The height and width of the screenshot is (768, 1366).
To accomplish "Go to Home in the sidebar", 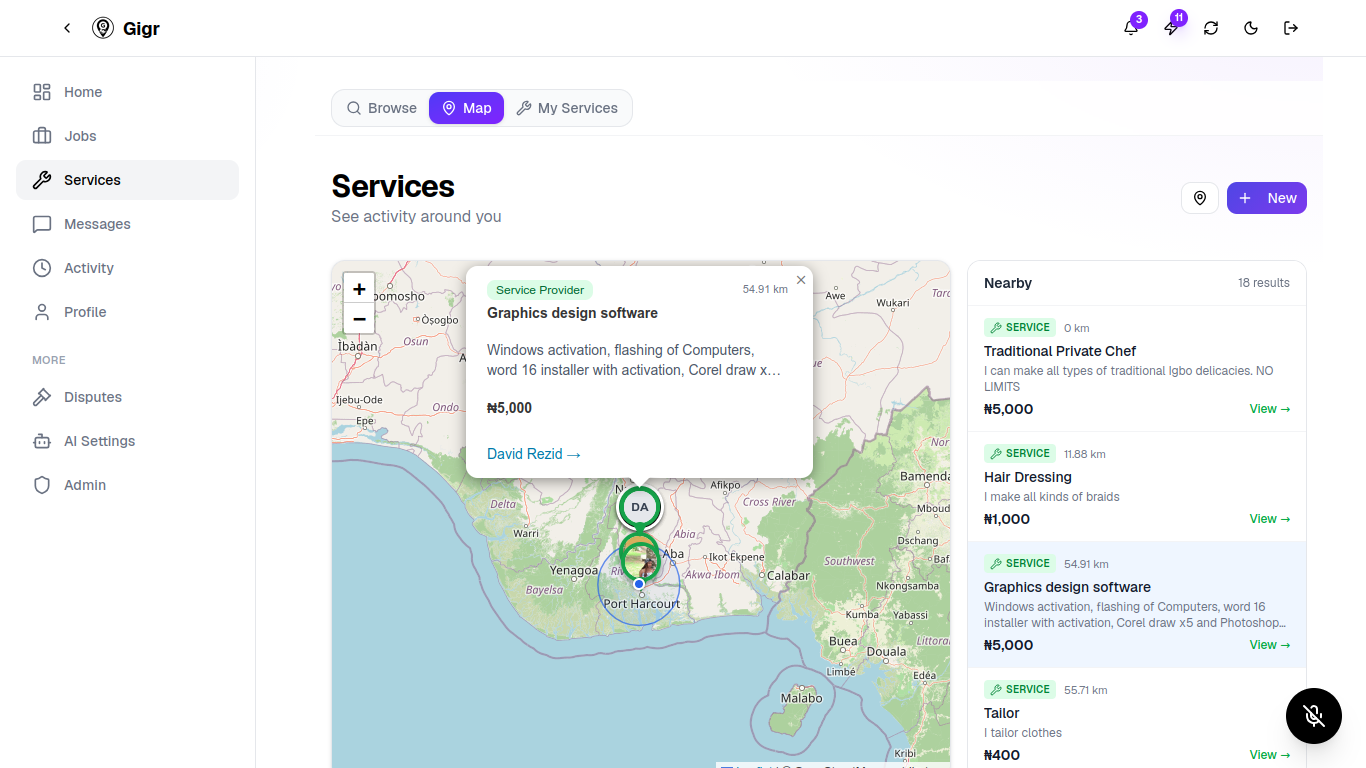I will tap(127, 92).
